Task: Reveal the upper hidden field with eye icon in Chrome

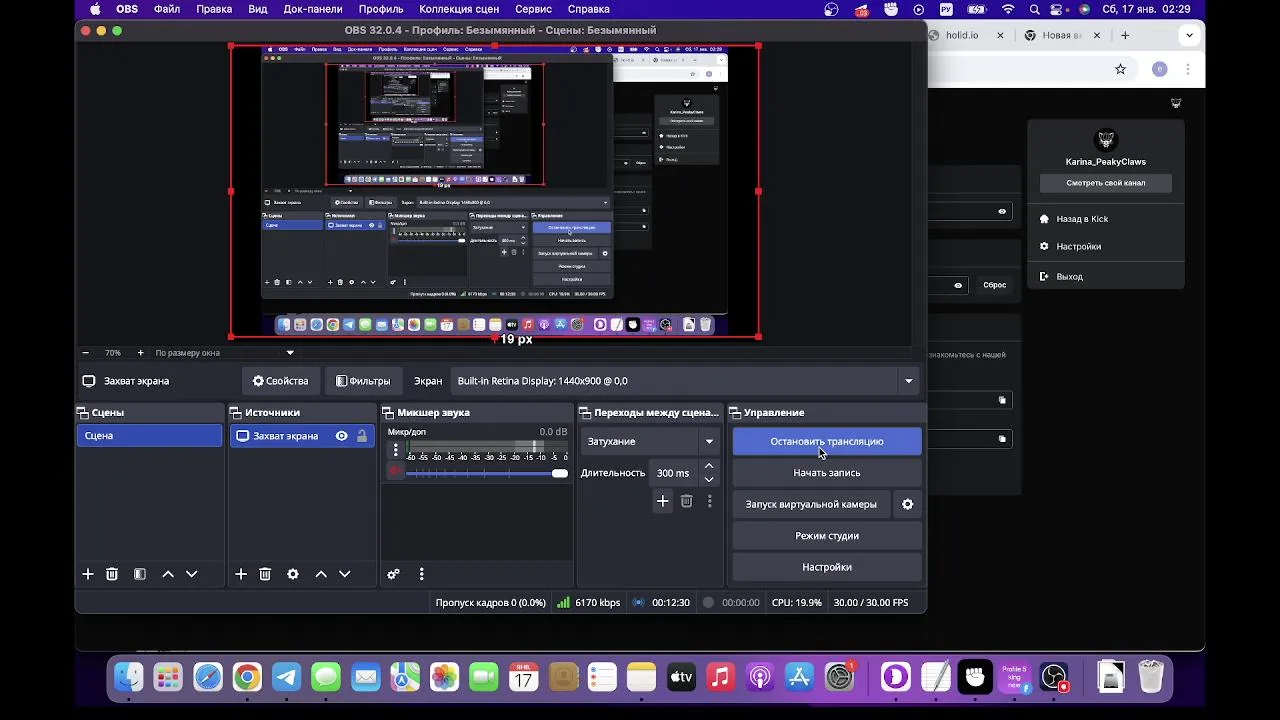Action: point(1002,211)
